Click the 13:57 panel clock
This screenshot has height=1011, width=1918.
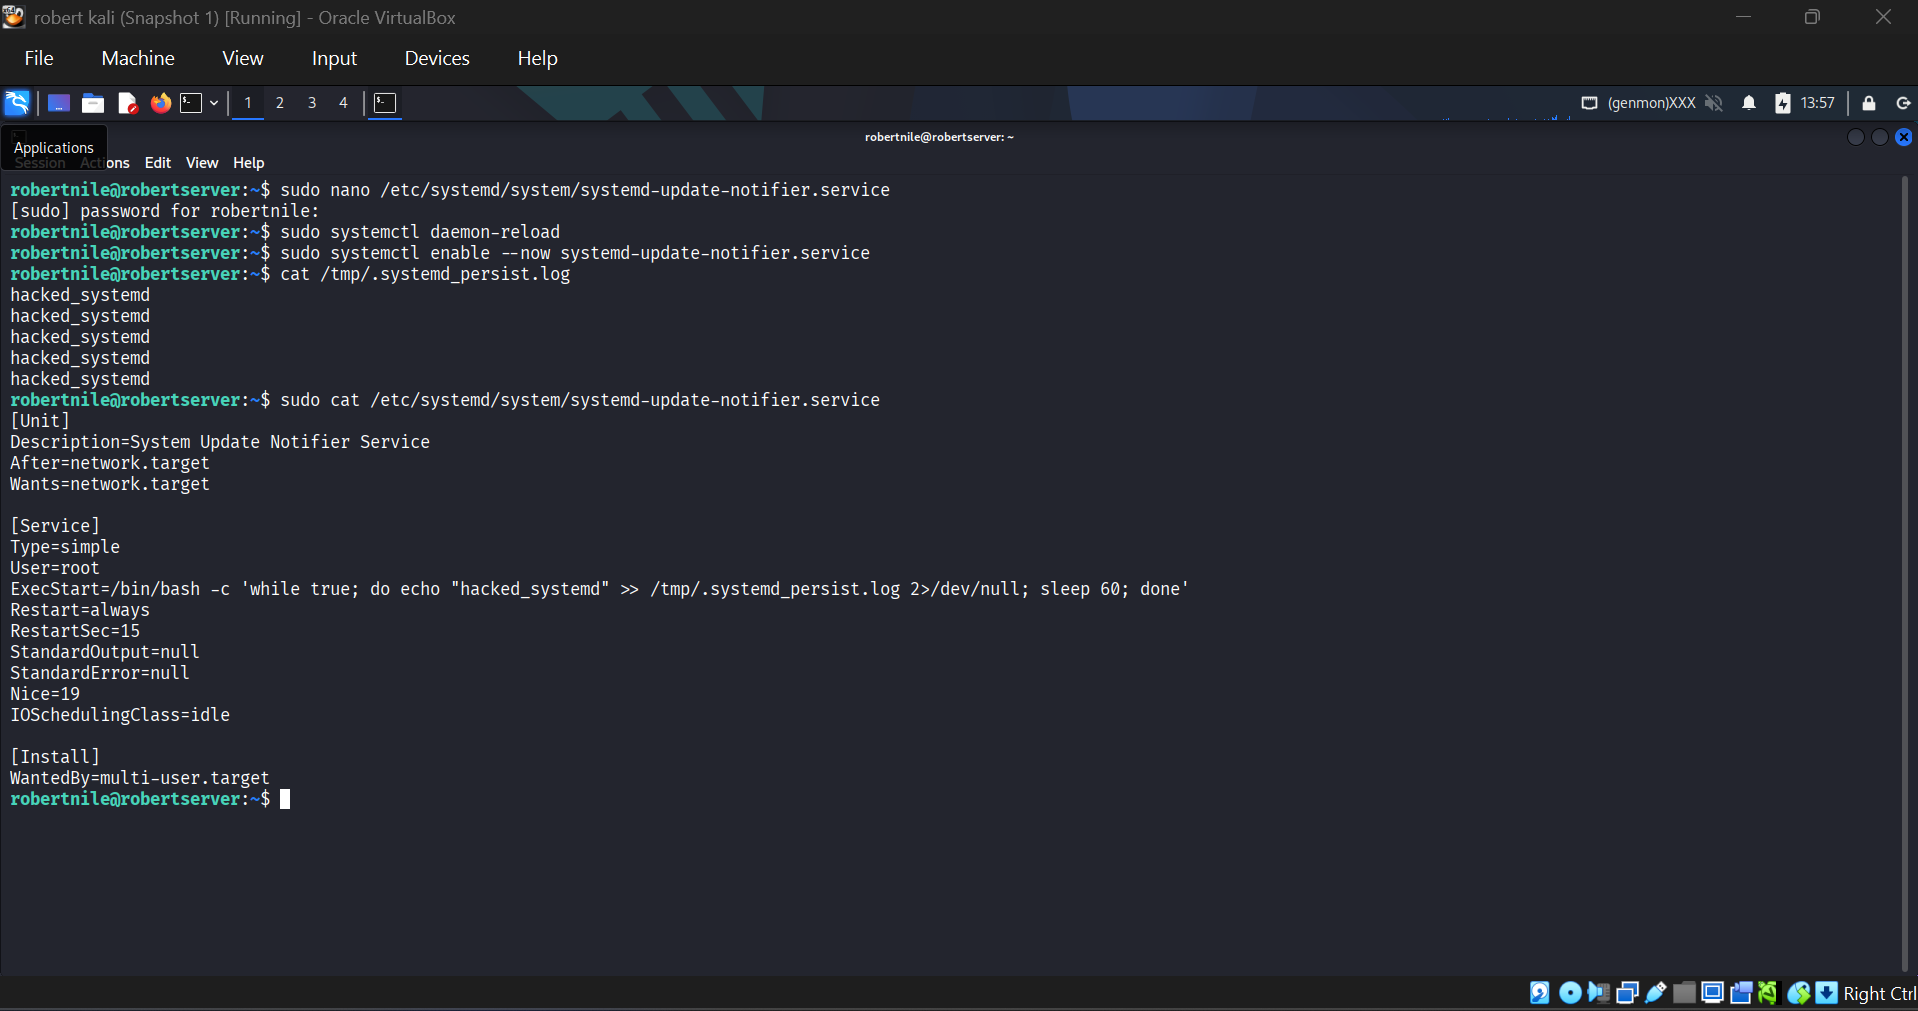tap(1817, 103)
